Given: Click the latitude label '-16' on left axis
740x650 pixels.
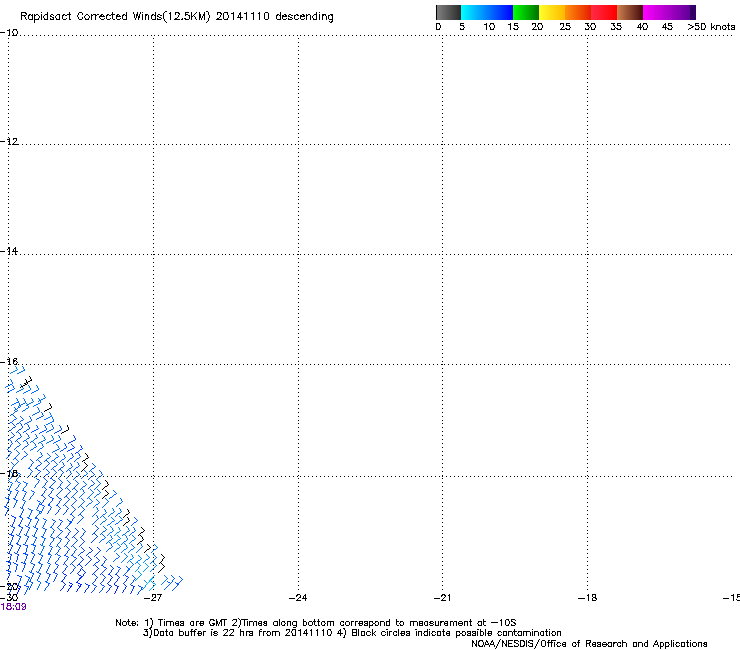Looking at the screenshot, I should pos(9,362).
